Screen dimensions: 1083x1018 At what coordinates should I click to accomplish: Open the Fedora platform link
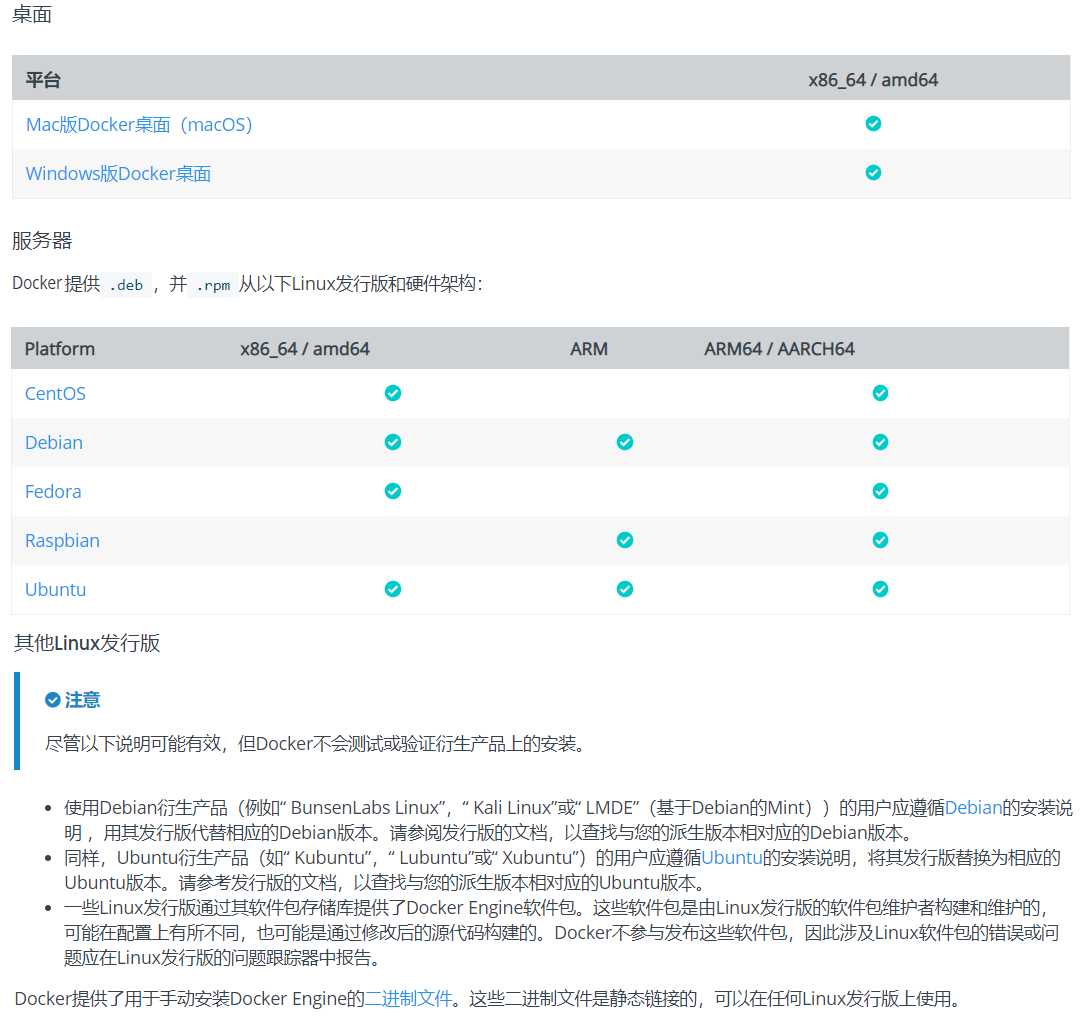click(x=53, y=492)
